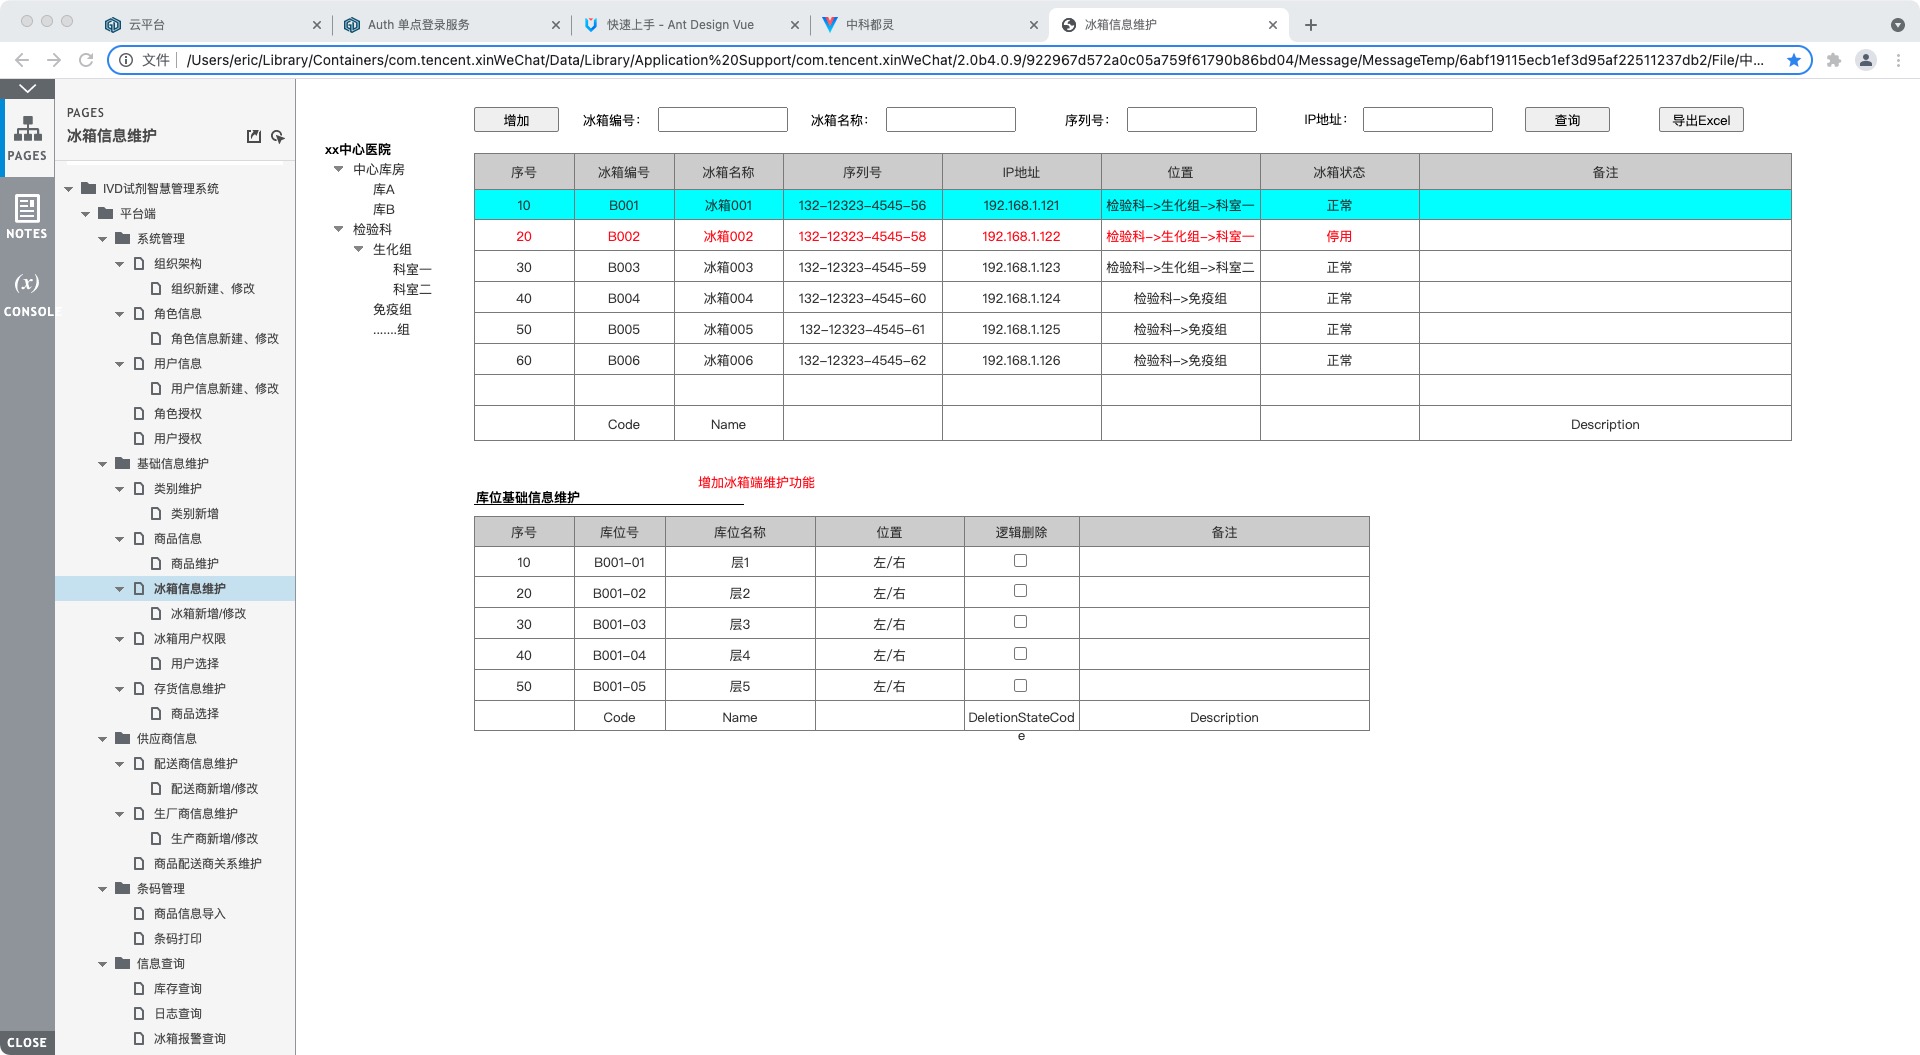Select 免疫组 in the hospital tree
This screenshot has width=1920, height=1055.
tap(392, 309)
